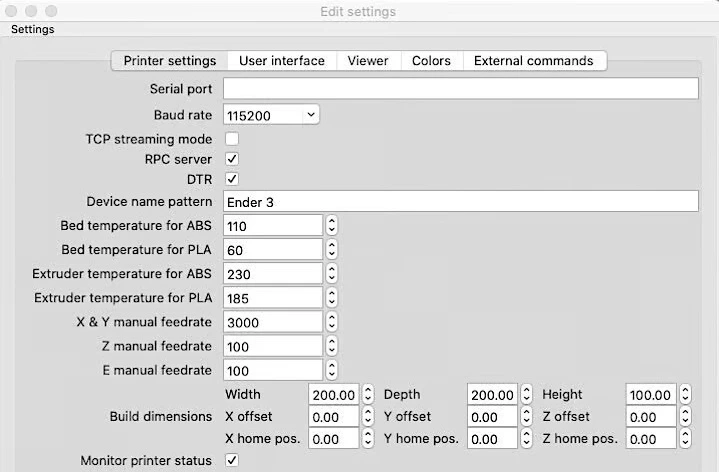The image size is (719, 472).
Task: Toggle the DTR checkbox
Action: coord(232,179)
